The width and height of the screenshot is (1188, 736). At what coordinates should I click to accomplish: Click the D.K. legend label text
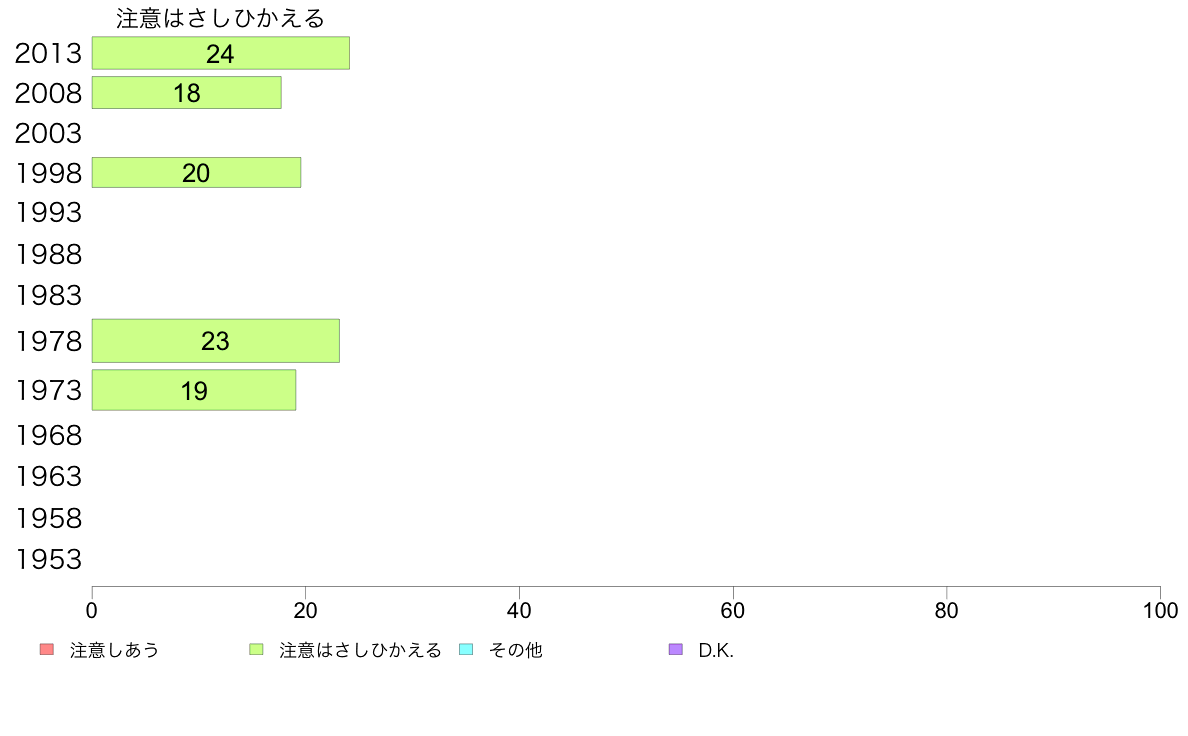pos(716,650)
